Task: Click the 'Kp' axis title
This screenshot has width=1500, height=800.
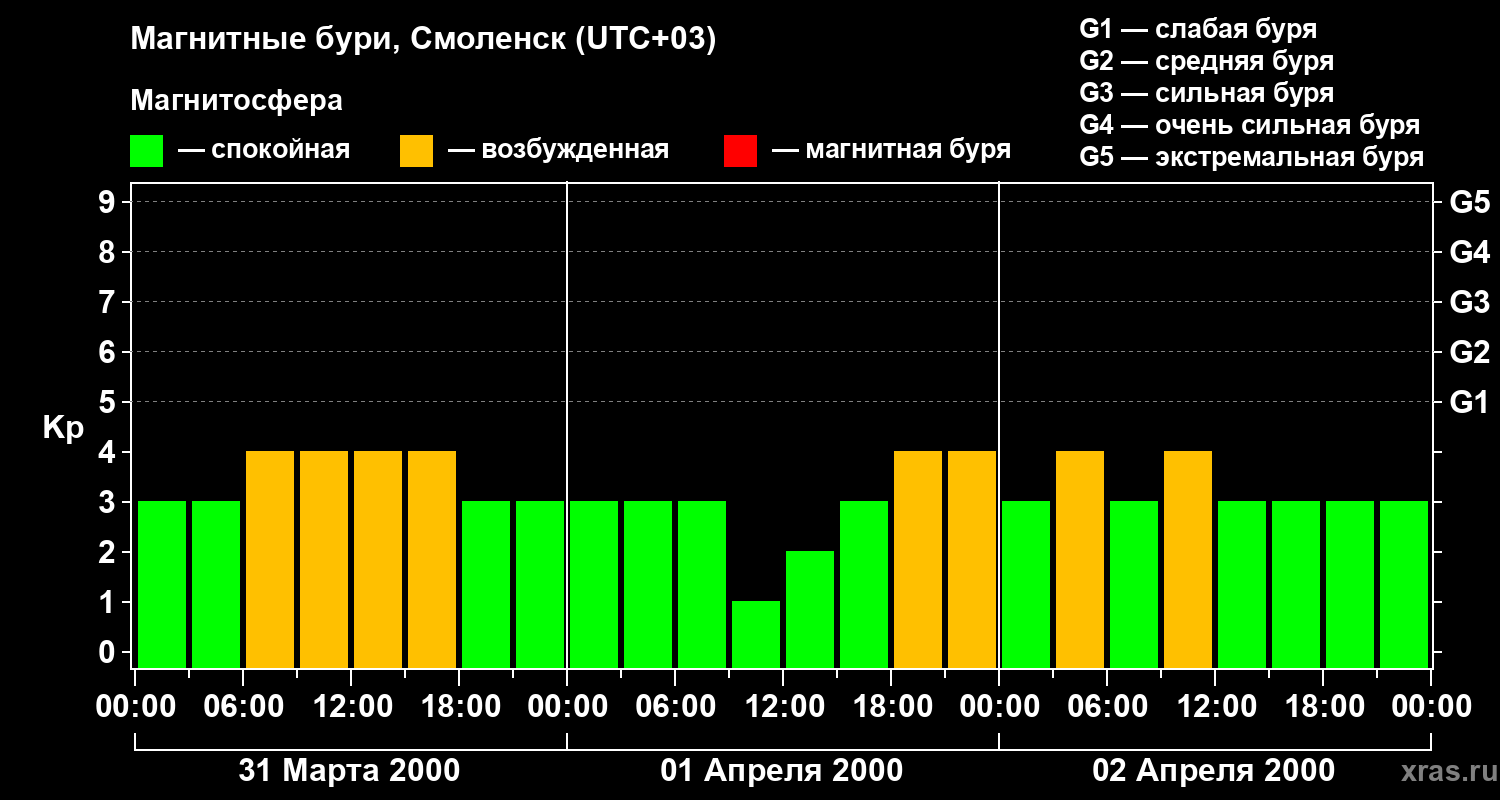Action: 63,429
